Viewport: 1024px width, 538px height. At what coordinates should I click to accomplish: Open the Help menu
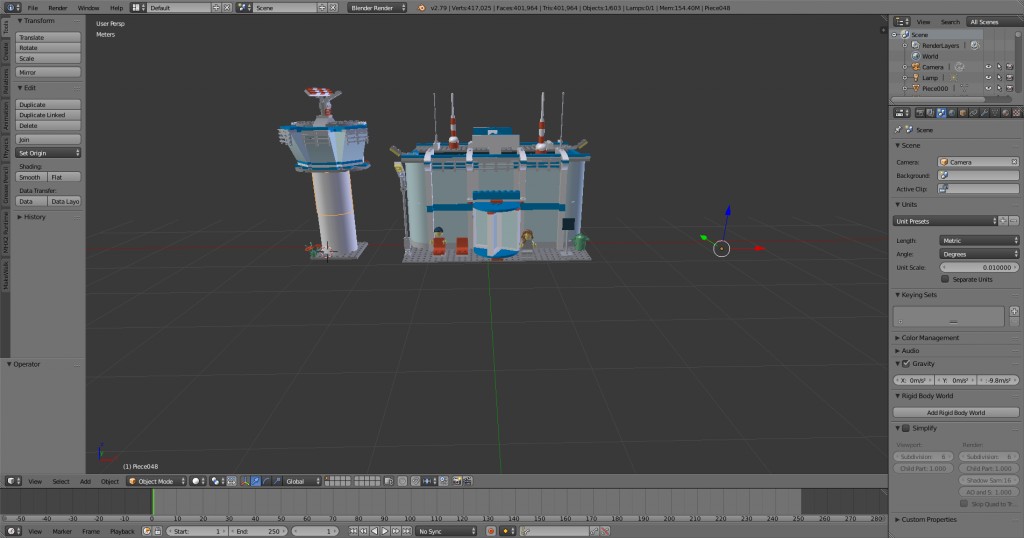(x=116, y=8)
